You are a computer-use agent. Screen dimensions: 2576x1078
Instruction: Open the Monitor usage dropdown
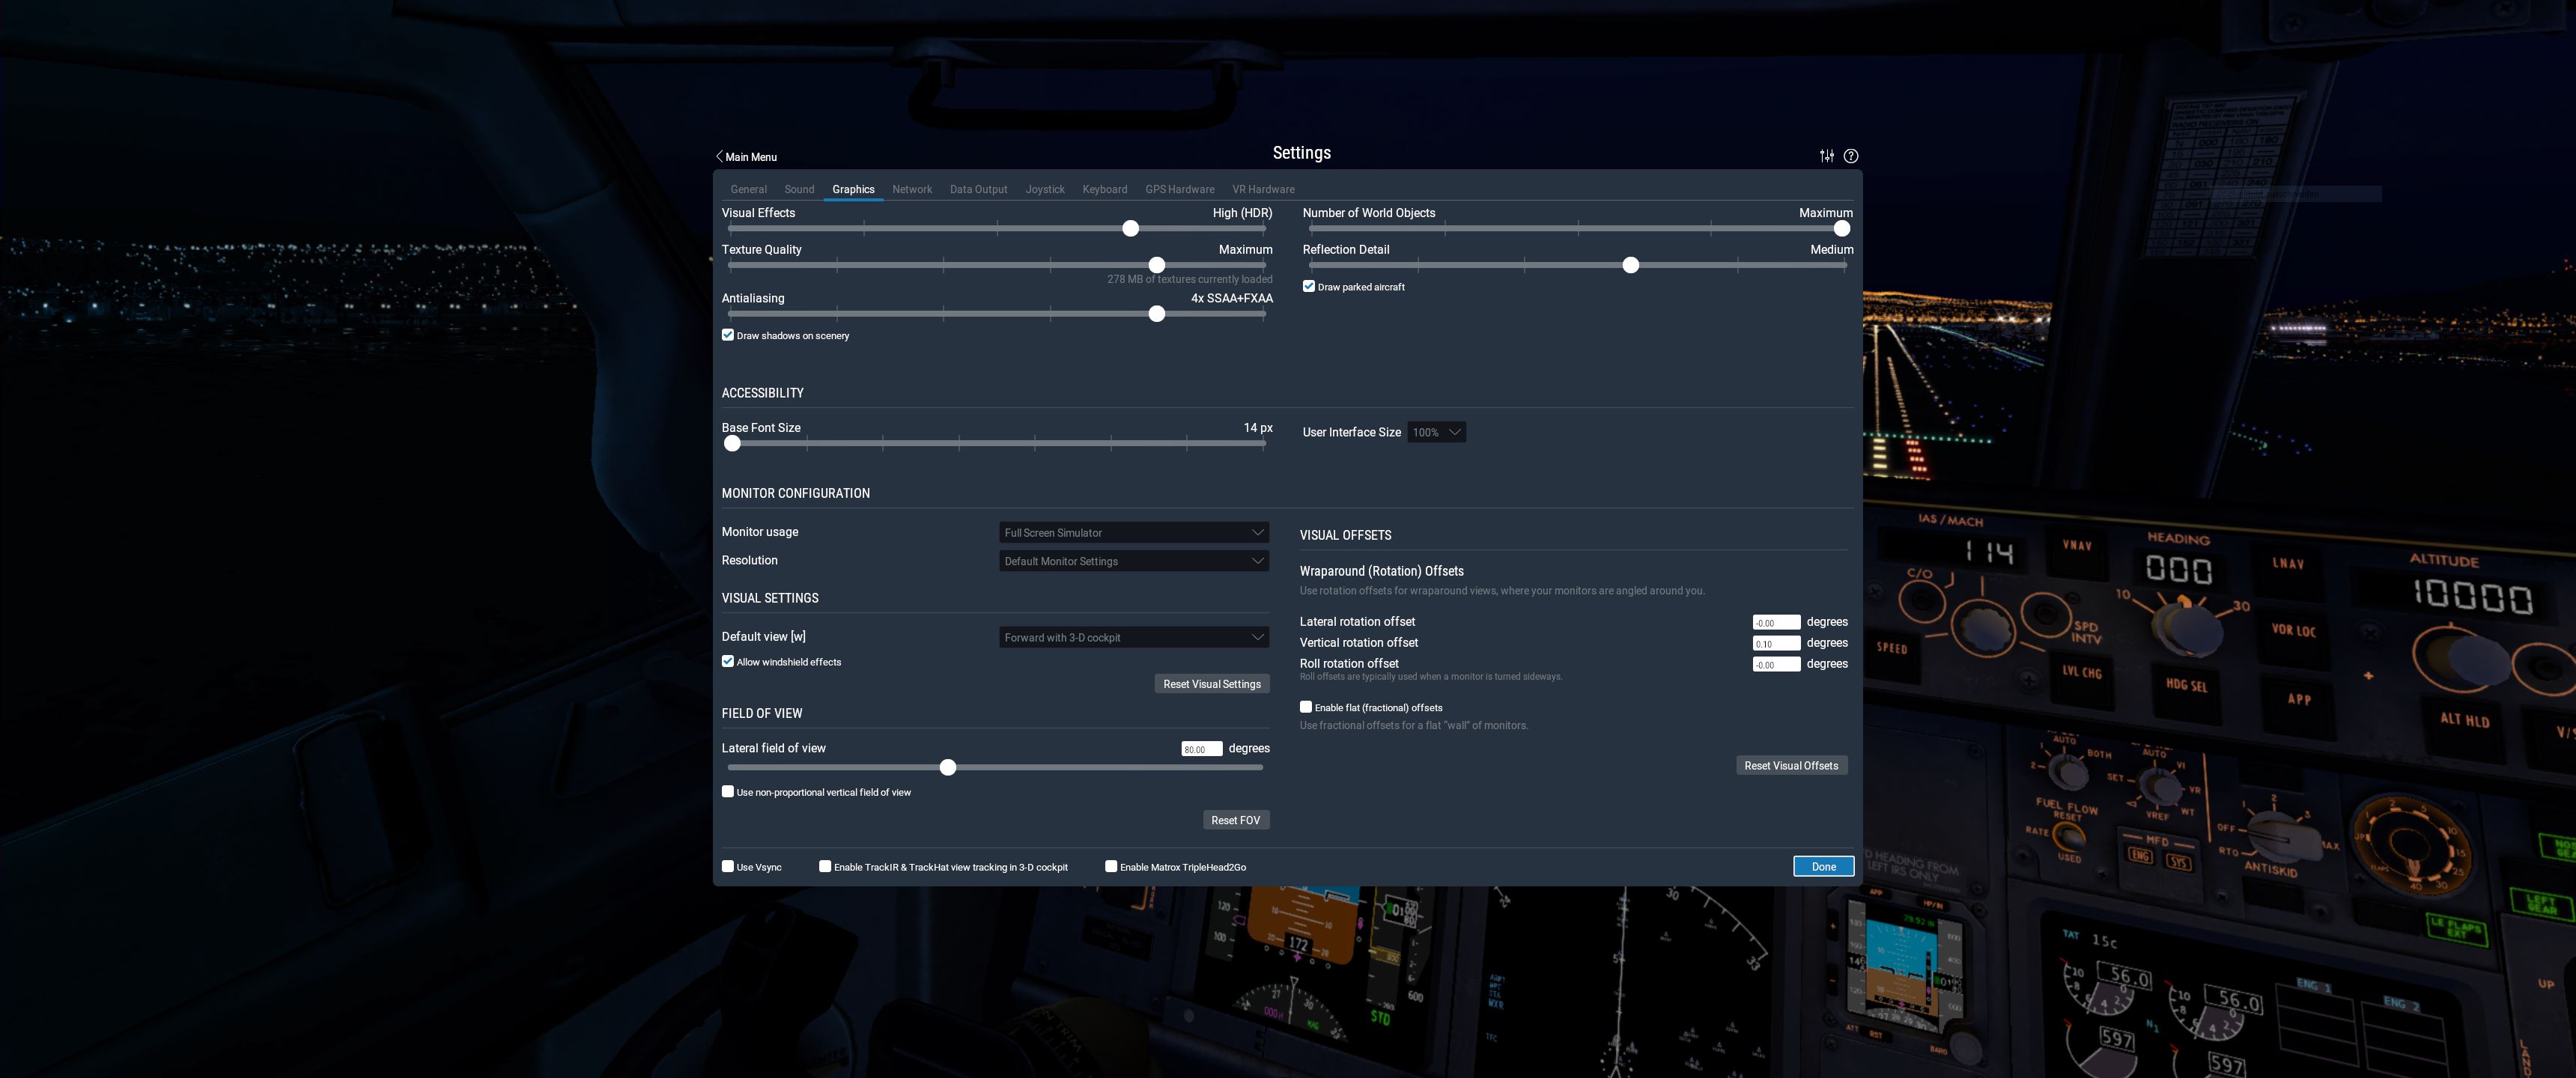click(x=1133, y=533)
